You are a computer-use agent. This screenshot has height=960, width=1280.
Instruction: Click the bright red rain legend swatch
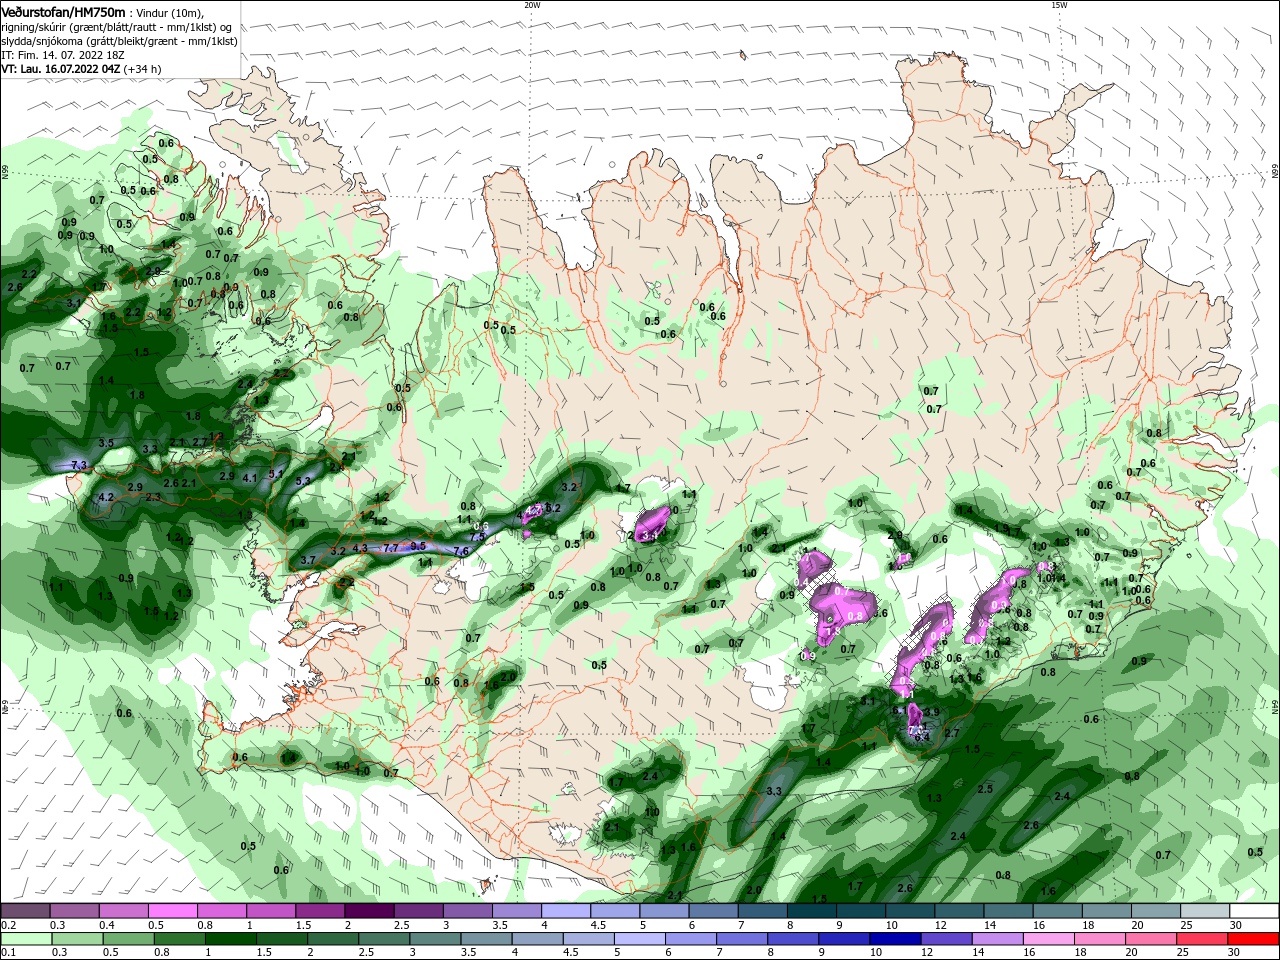[x=1254, y=939]
